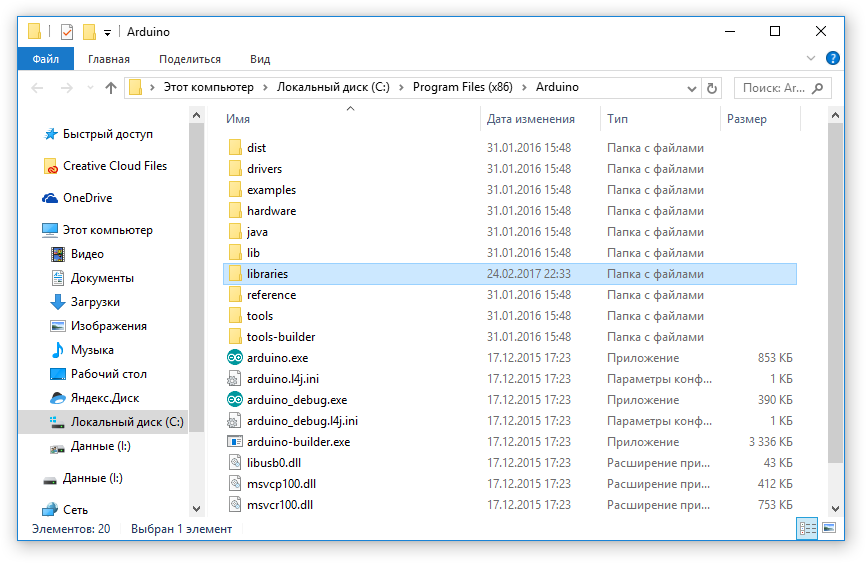
Task: Open Help via the blue question icon
Action: (x=833, y=58)
